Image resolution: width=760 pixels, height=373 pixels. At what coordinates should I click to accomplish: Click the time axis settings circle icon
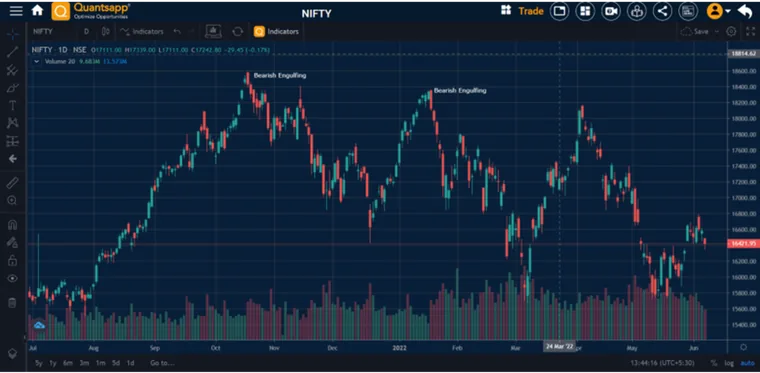click(x=744, y=347)
